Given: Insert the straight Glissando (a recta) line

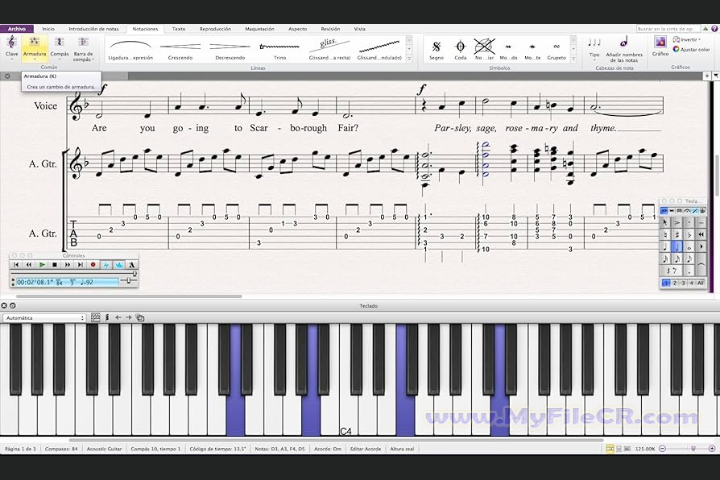Looking at the screenshot, I should click(329, 50).
